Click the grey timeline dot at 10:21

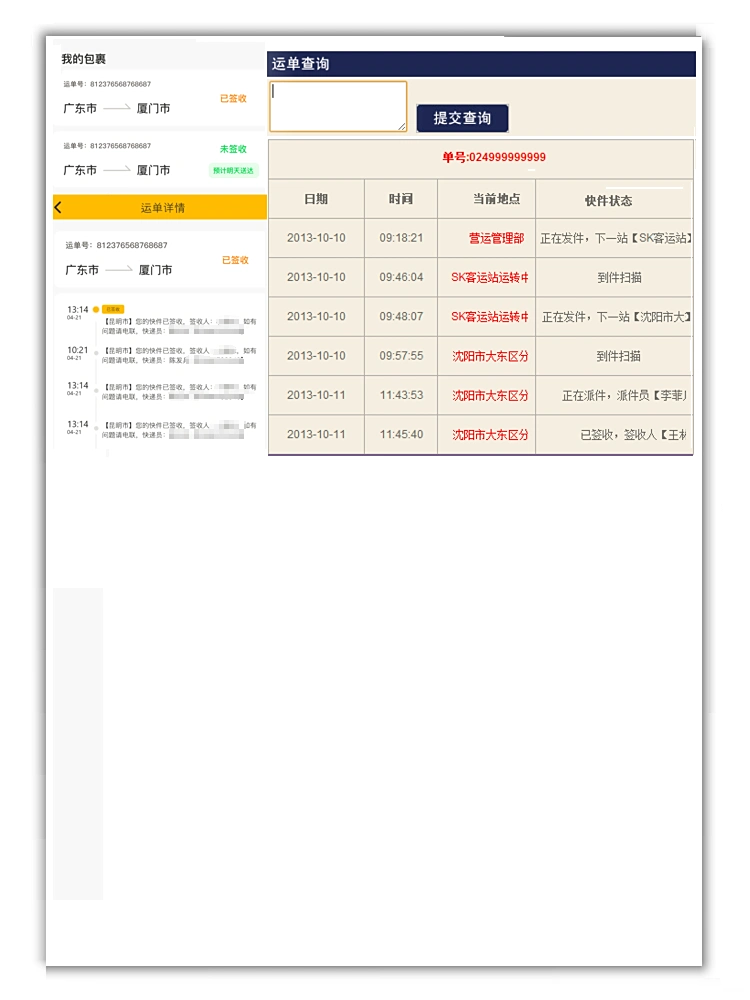96,351
